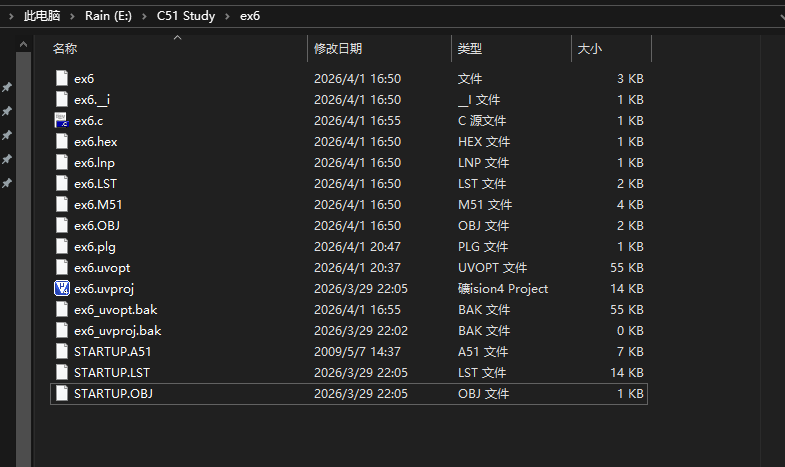Select the ex6.plg file name
785x467 pixels.
(x=95, y=247)
